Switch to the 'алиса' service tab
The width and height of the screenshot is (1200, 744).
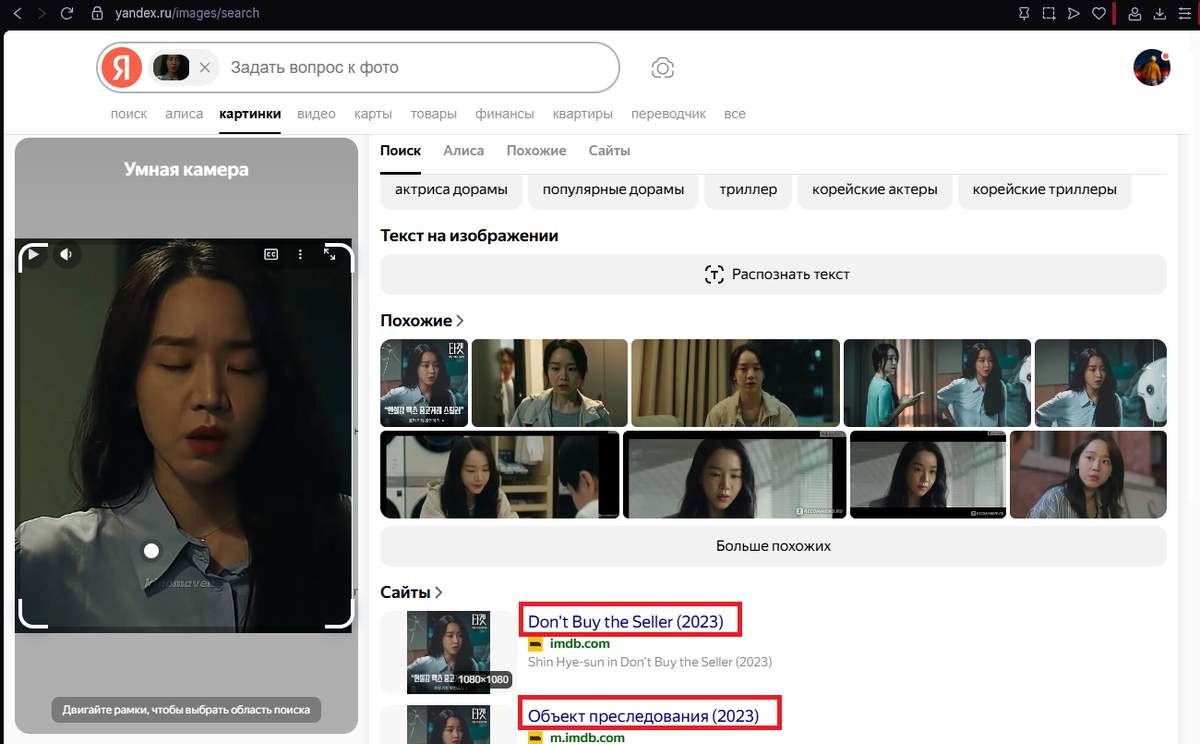(x=184, y=114)
